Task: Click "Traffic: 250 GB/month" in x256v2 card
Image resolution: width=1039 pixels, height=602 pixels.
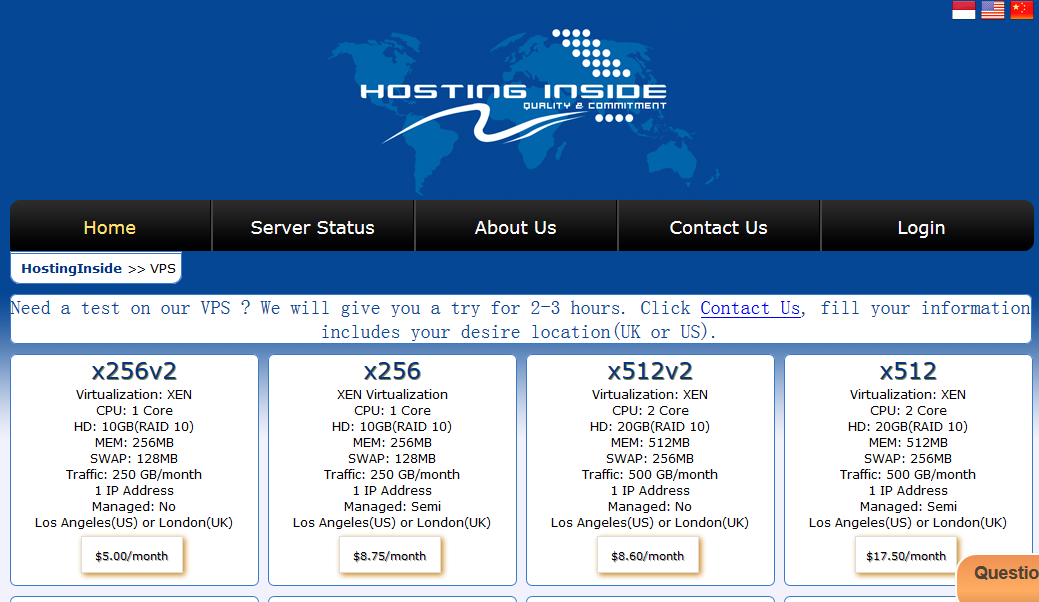Action: 134,475
